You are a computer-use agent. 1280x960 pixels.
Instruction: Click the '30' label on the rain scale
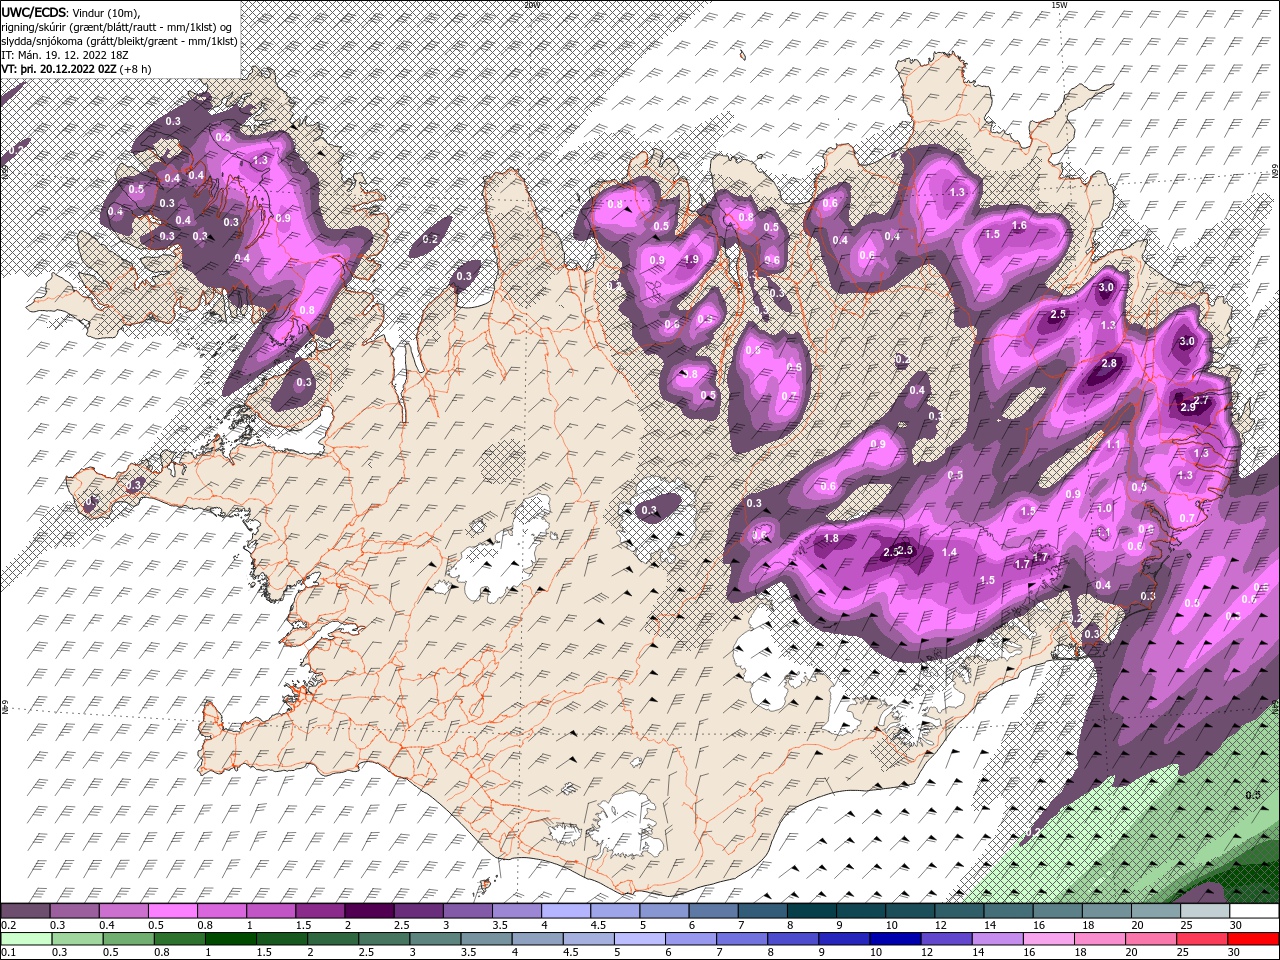click(1236, 953)
